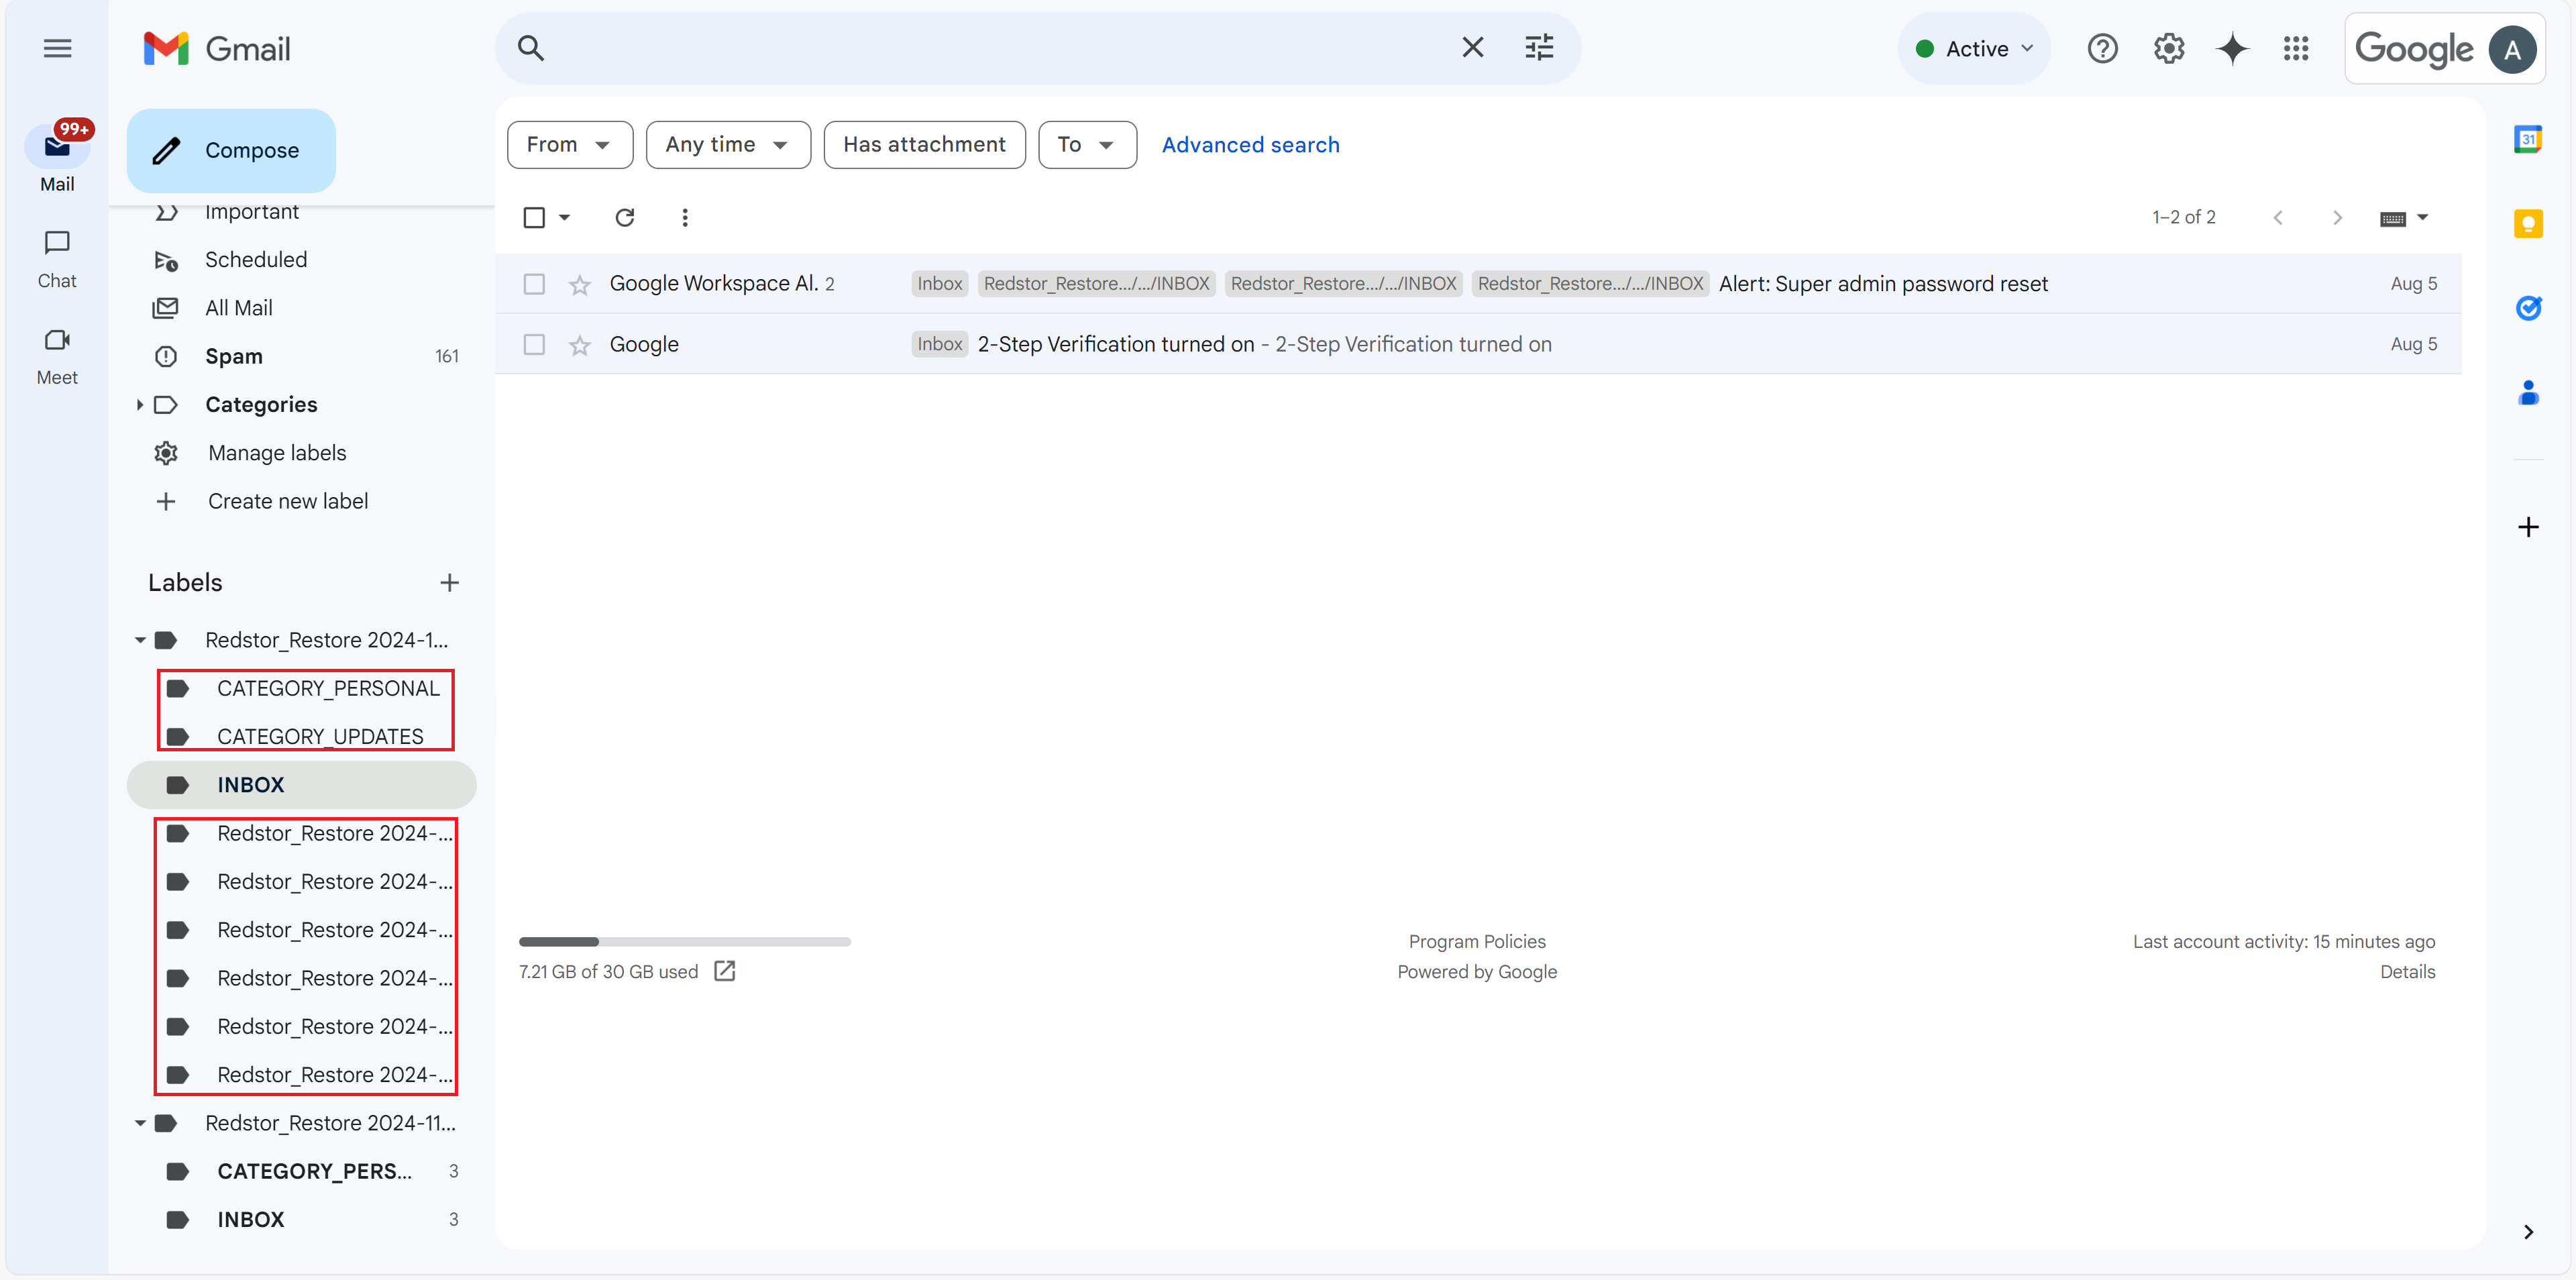Collapse the Redstor_Restore 2024-1... label
2576x1280 pixels.
coord(139,640)
